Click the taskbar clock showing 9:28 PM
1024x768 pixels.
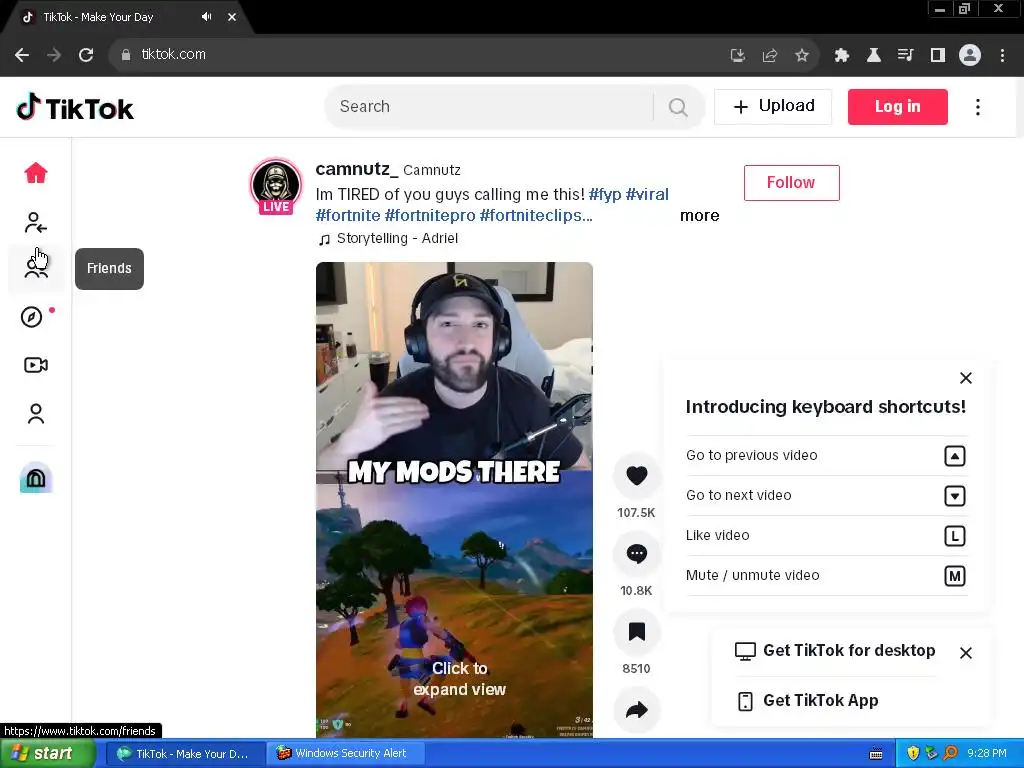click(x=987, y=754)
